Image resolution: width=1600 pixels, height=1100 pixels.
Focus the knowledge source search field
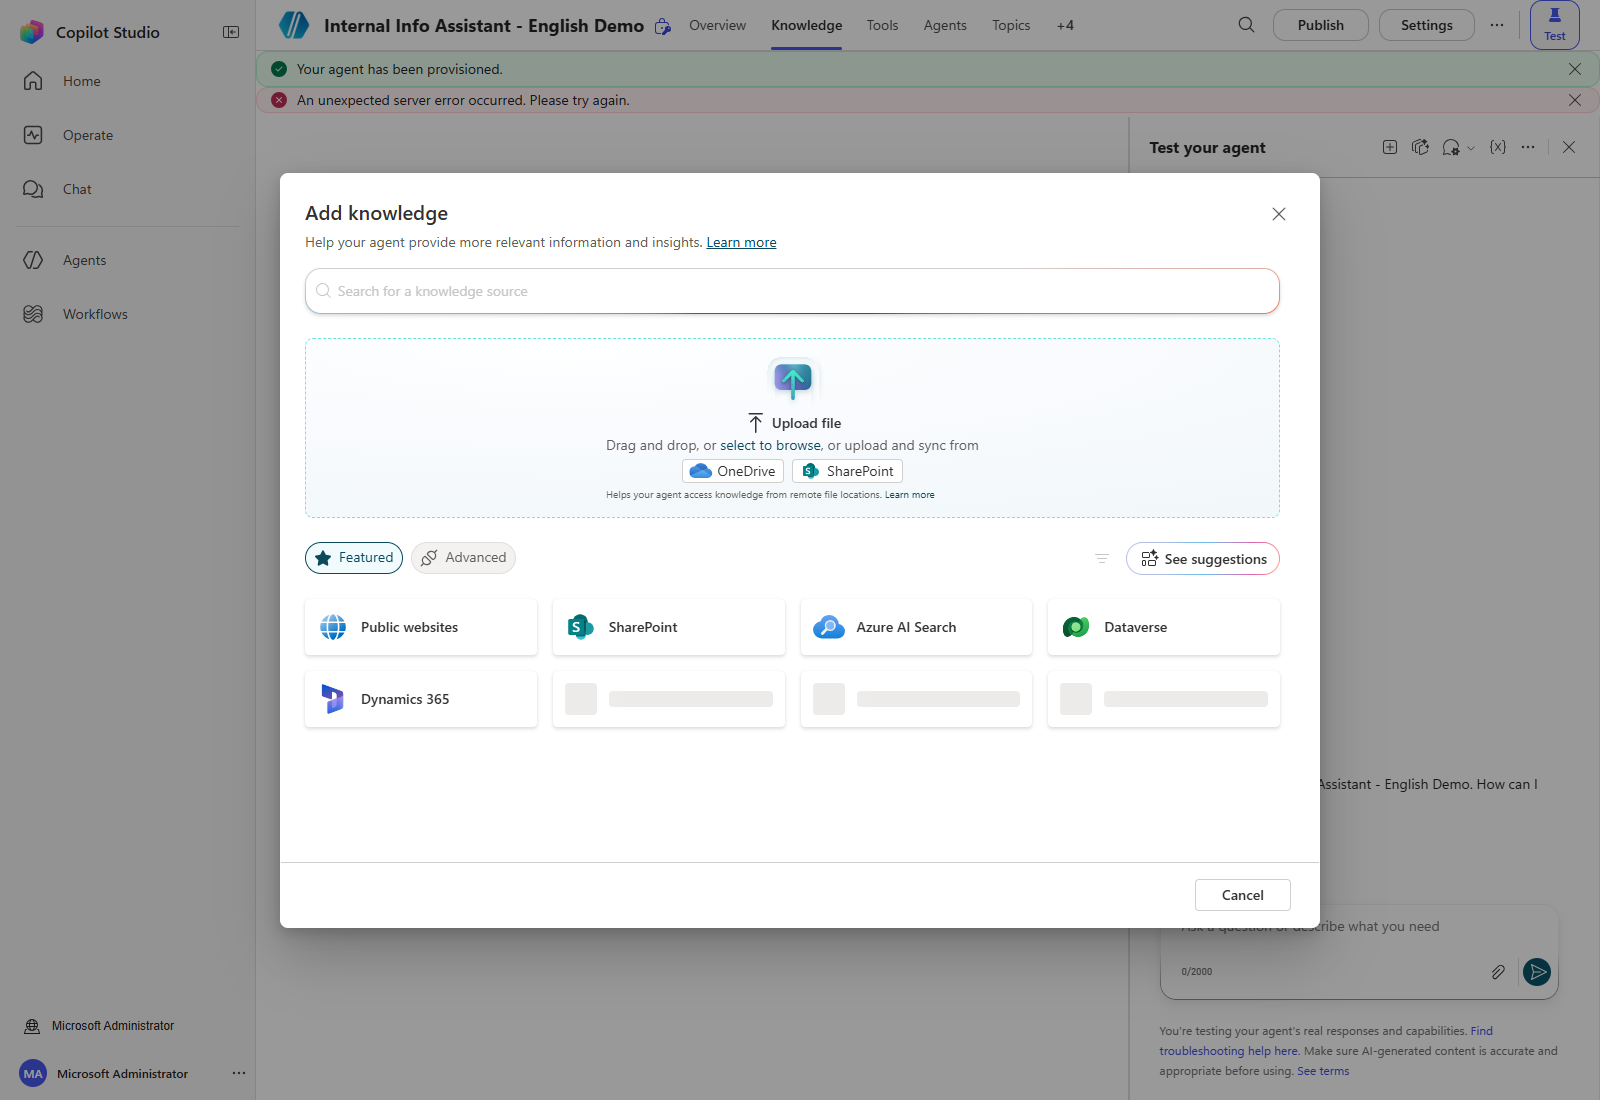point(792,291)
